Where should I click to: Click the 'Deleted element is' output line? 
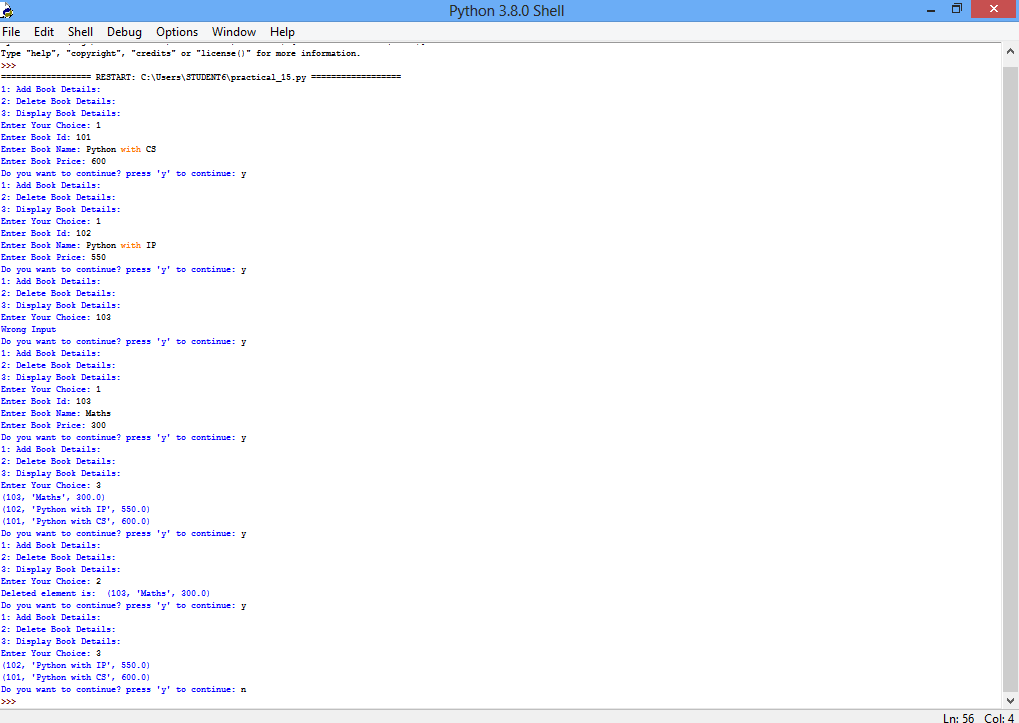(x=104, y=592)
